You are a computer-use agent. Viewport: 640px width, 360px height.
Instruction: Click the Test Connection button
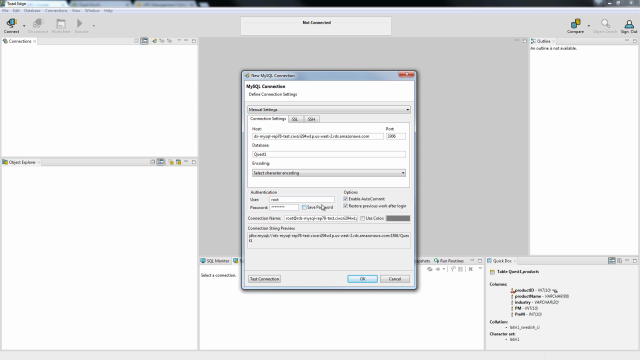(x=264, y=279)
